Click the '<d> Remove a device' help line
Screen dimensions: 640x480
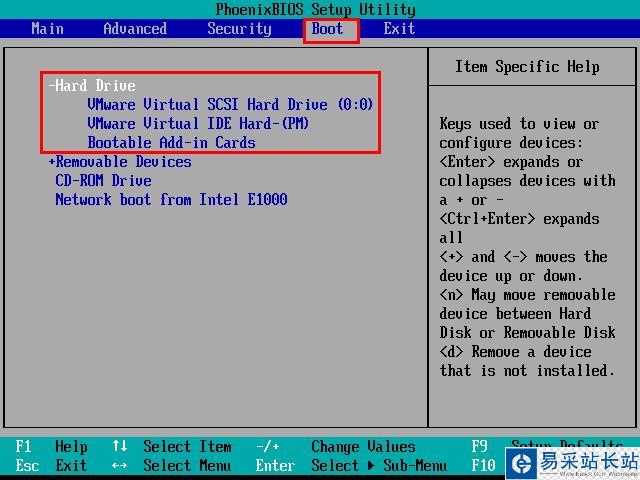(515, 351)
